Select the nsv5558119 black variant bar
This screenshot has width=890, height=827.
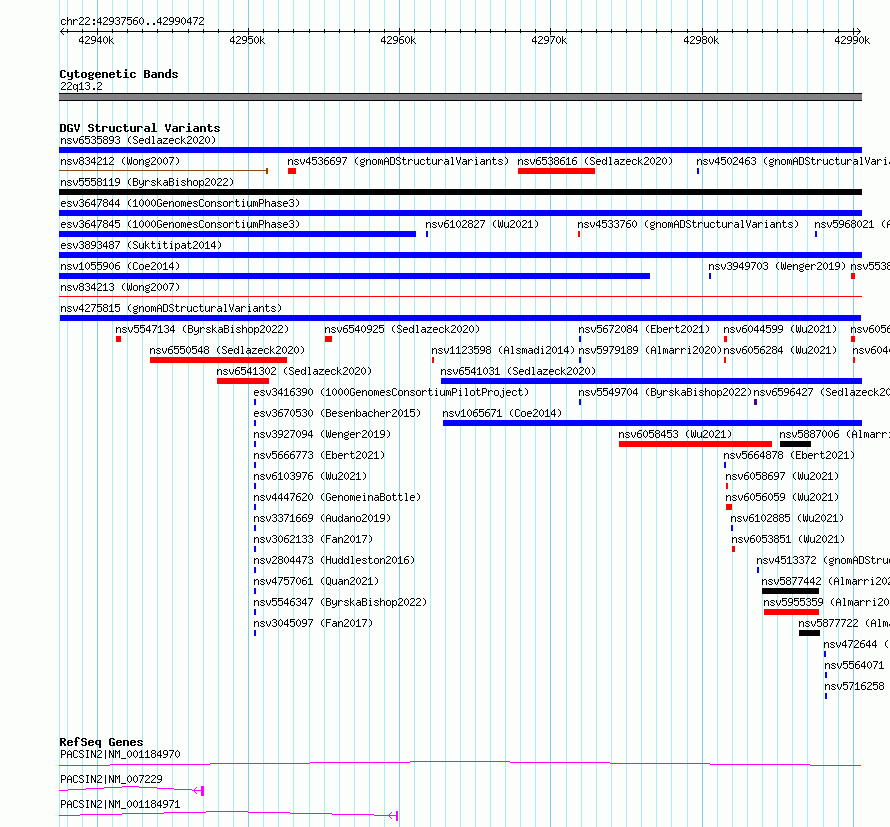(460, 192)
